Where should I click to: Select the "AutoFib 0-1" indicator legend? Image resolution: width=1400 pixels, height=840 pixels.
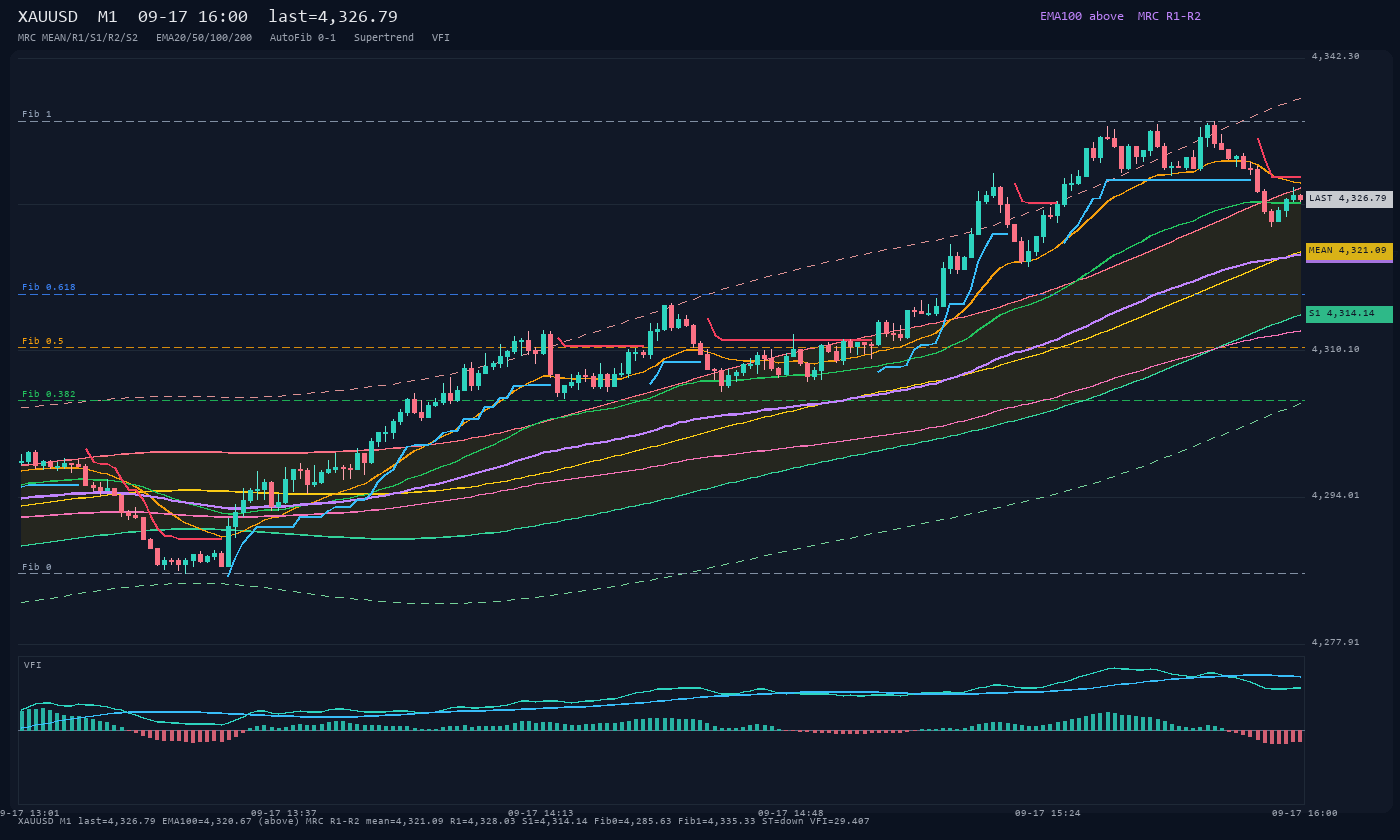[x=303, y=37]
